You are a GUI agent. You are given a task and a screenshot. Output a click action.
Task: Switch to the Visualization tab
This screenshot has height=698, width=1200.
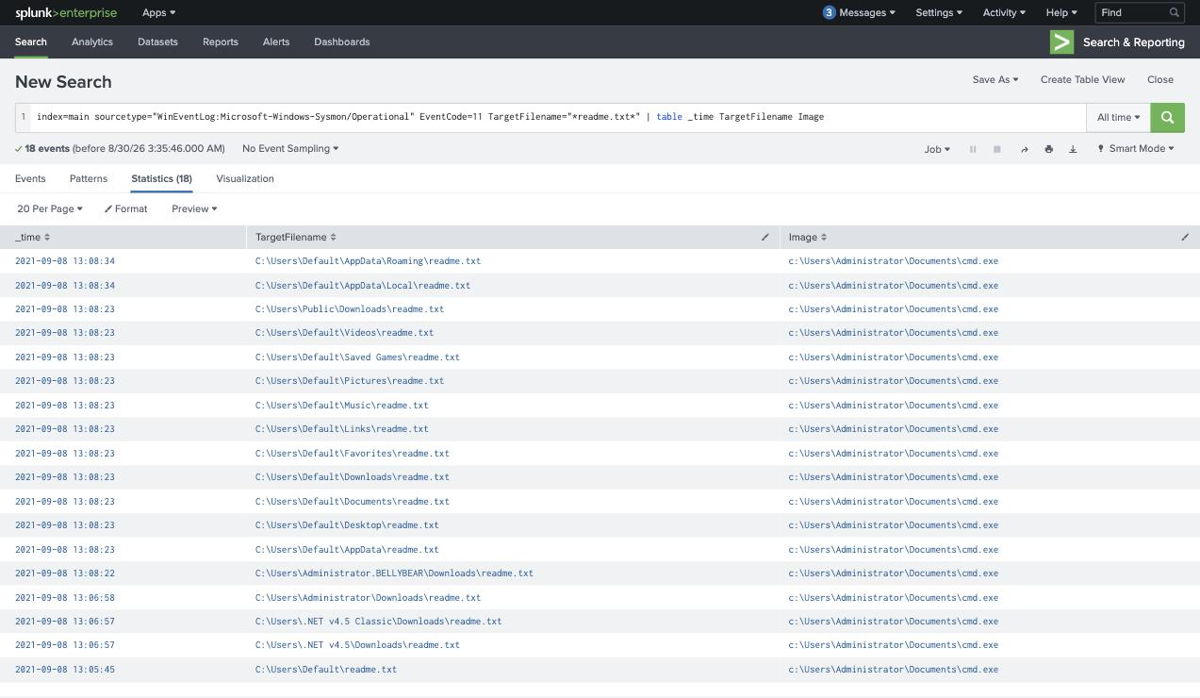coord(245,179)
